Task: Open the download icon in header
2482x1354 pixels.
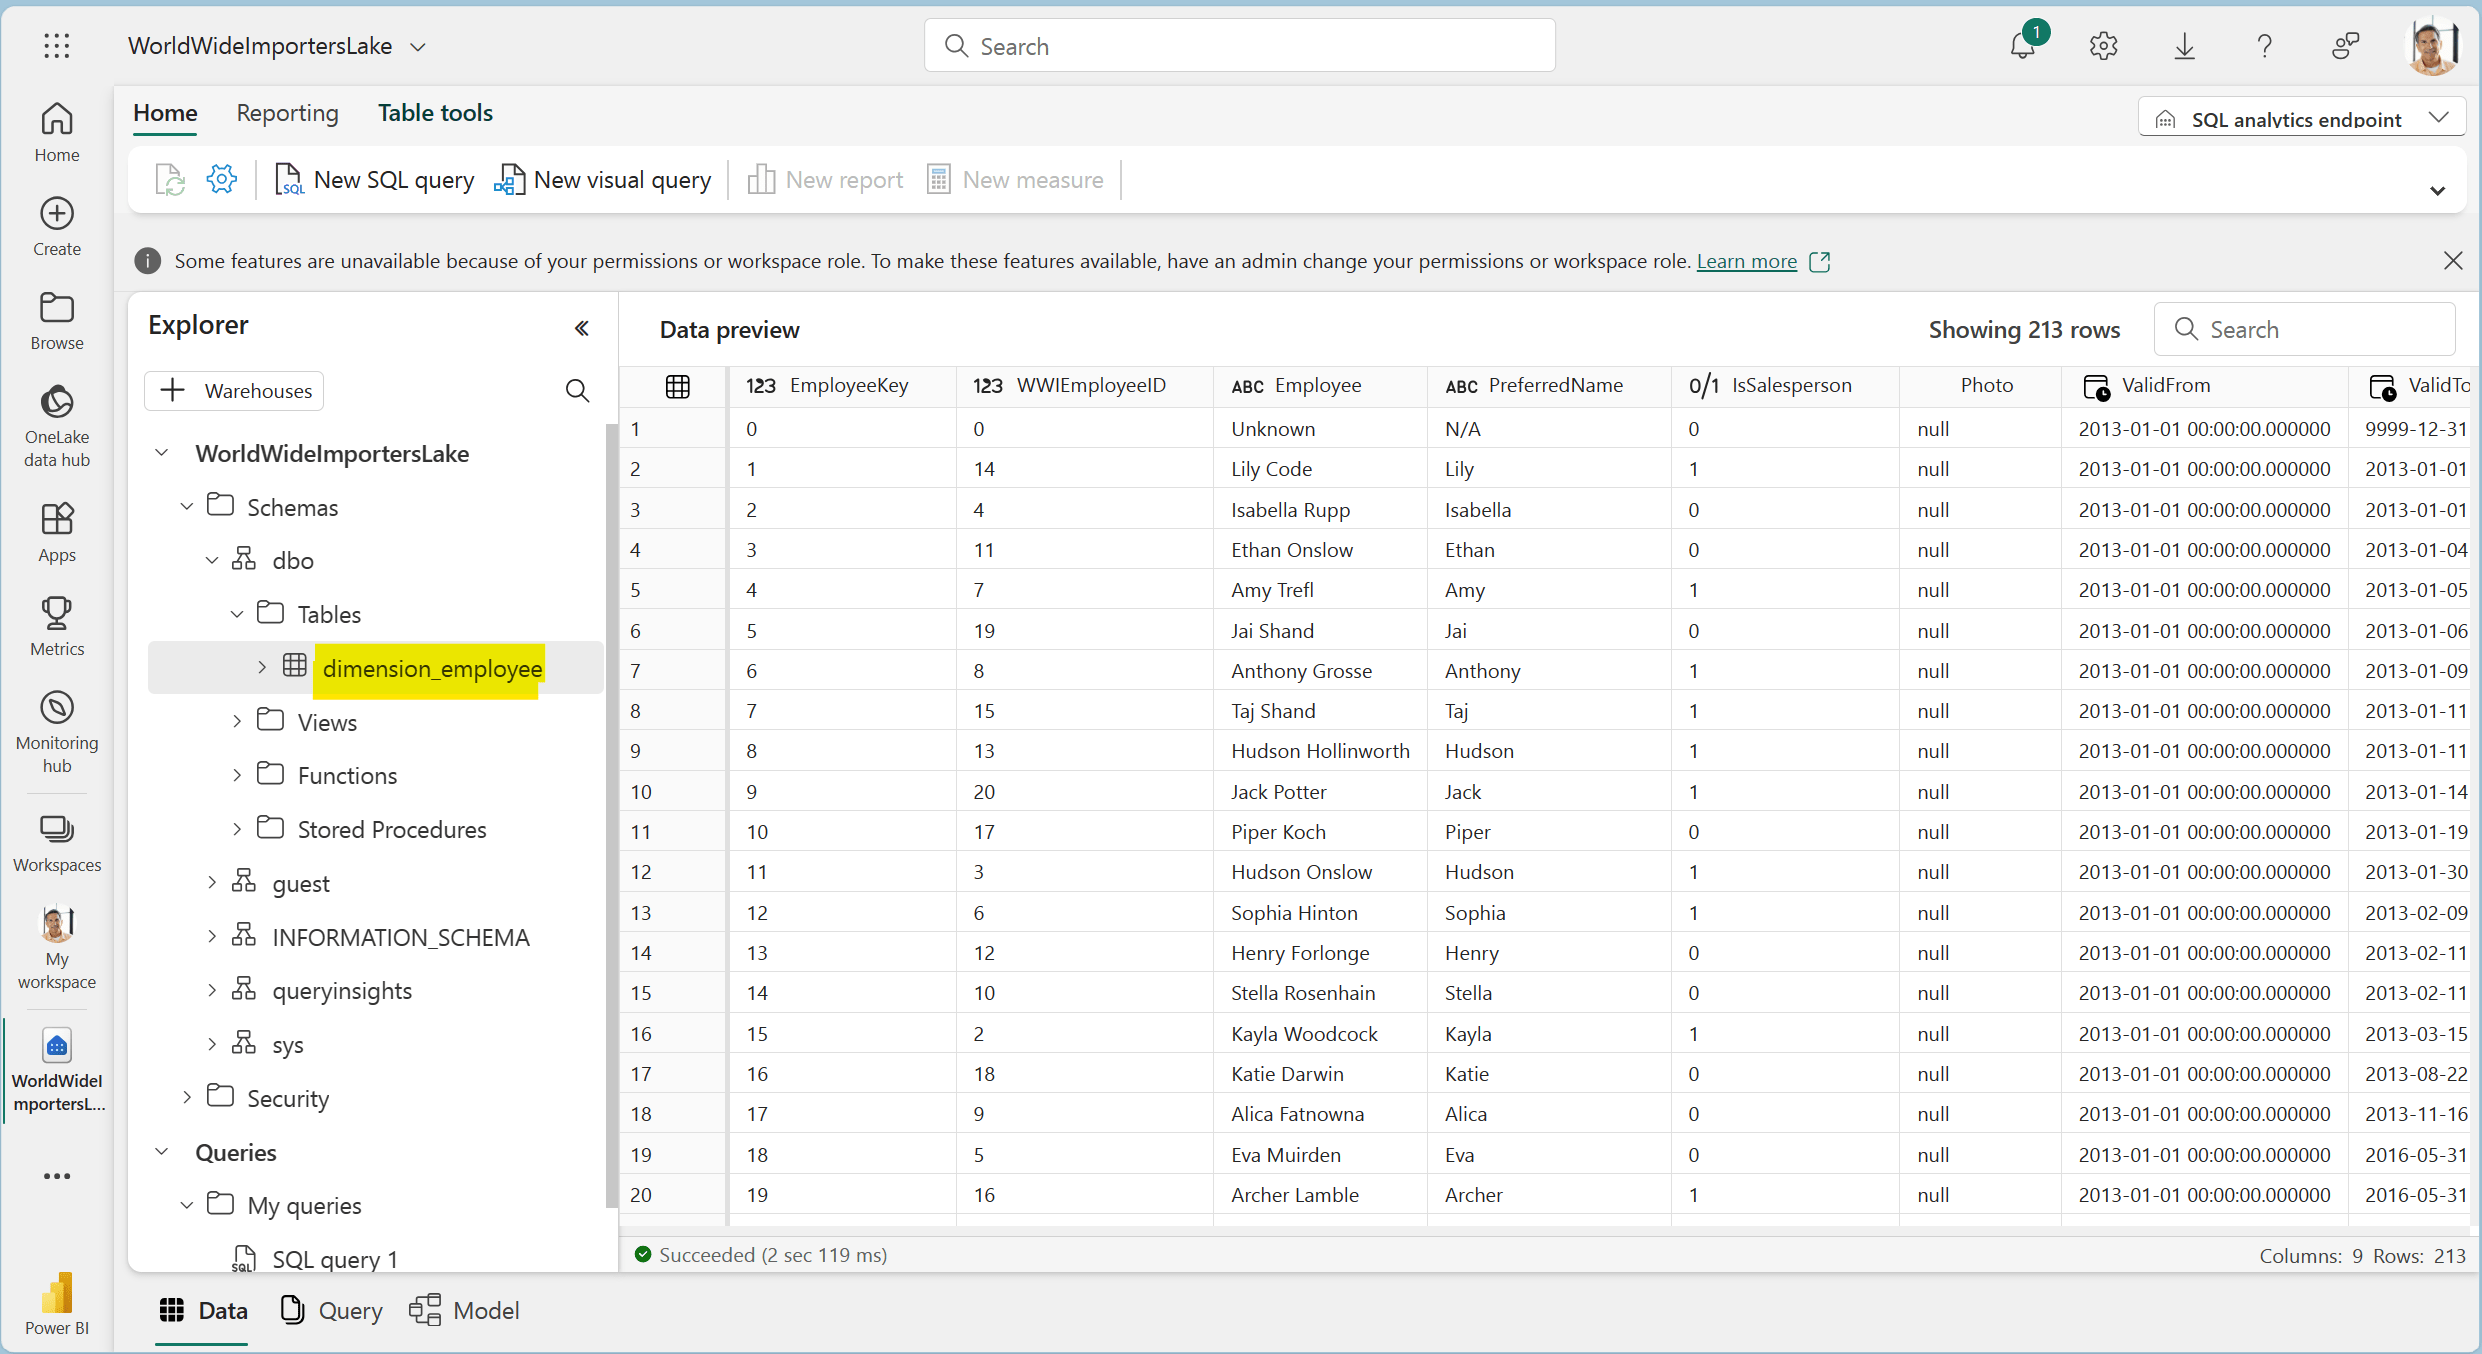Action: (x=2185, y=46)
